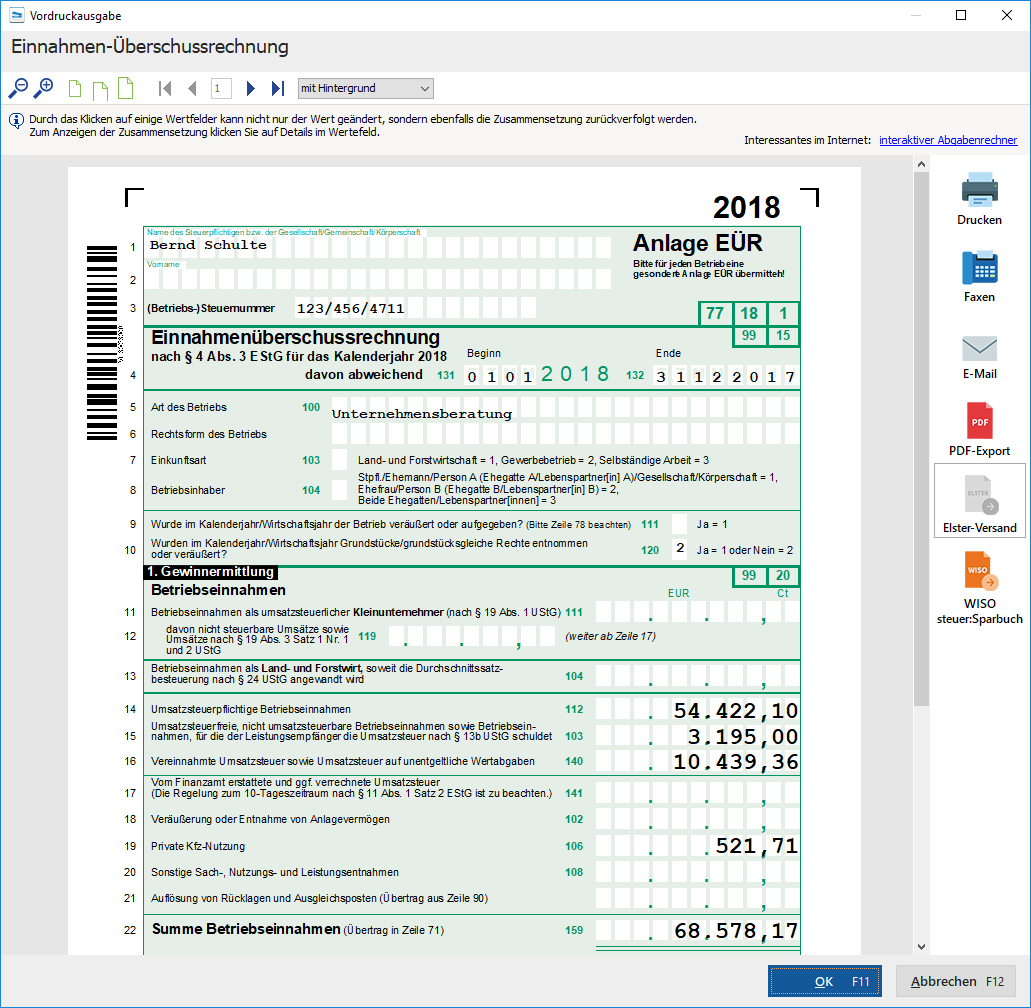Open the 'mit Hintergrund' dropdown

pos(365,89)
